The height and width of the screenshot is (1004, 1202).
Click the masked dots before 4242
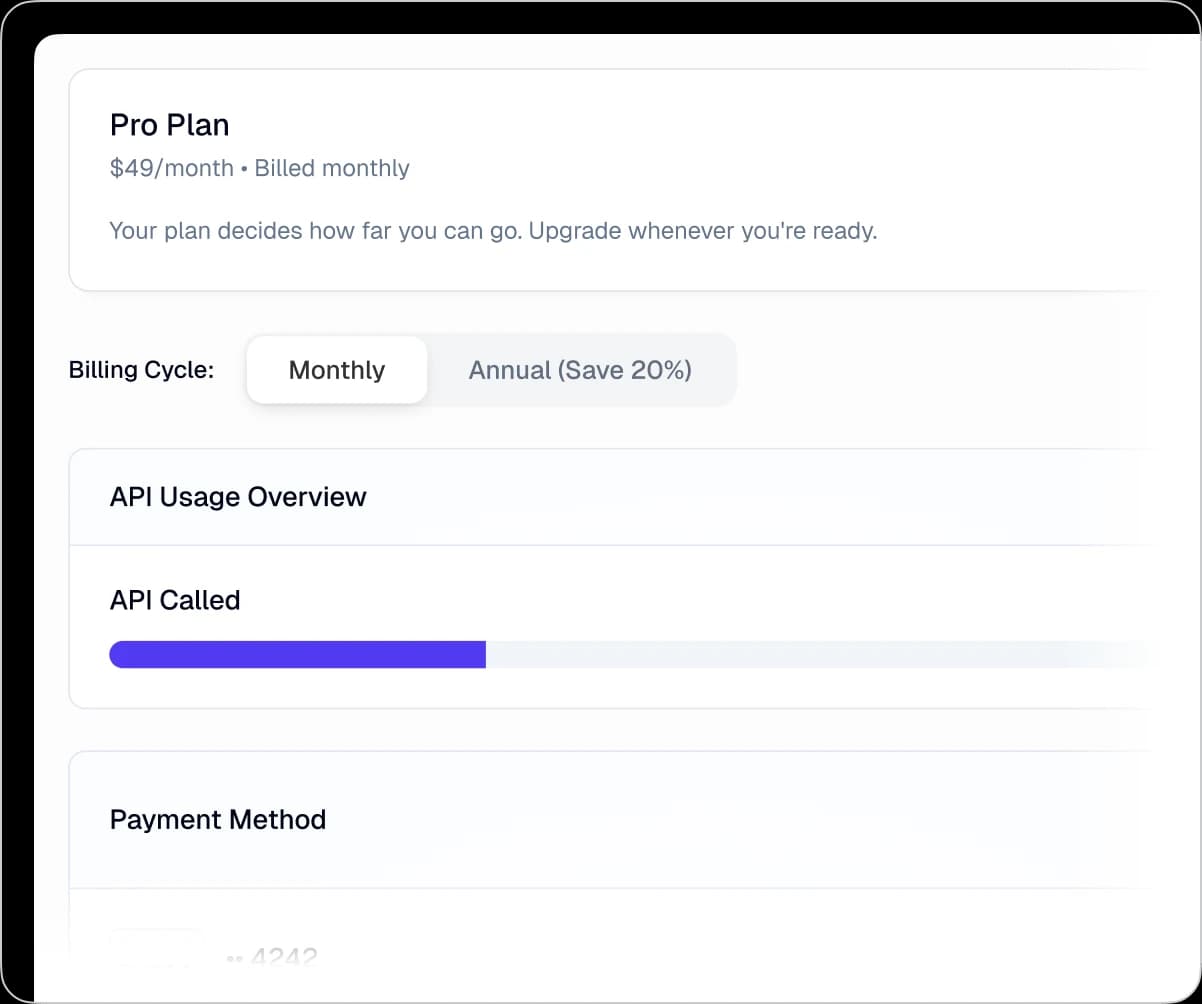235,958
